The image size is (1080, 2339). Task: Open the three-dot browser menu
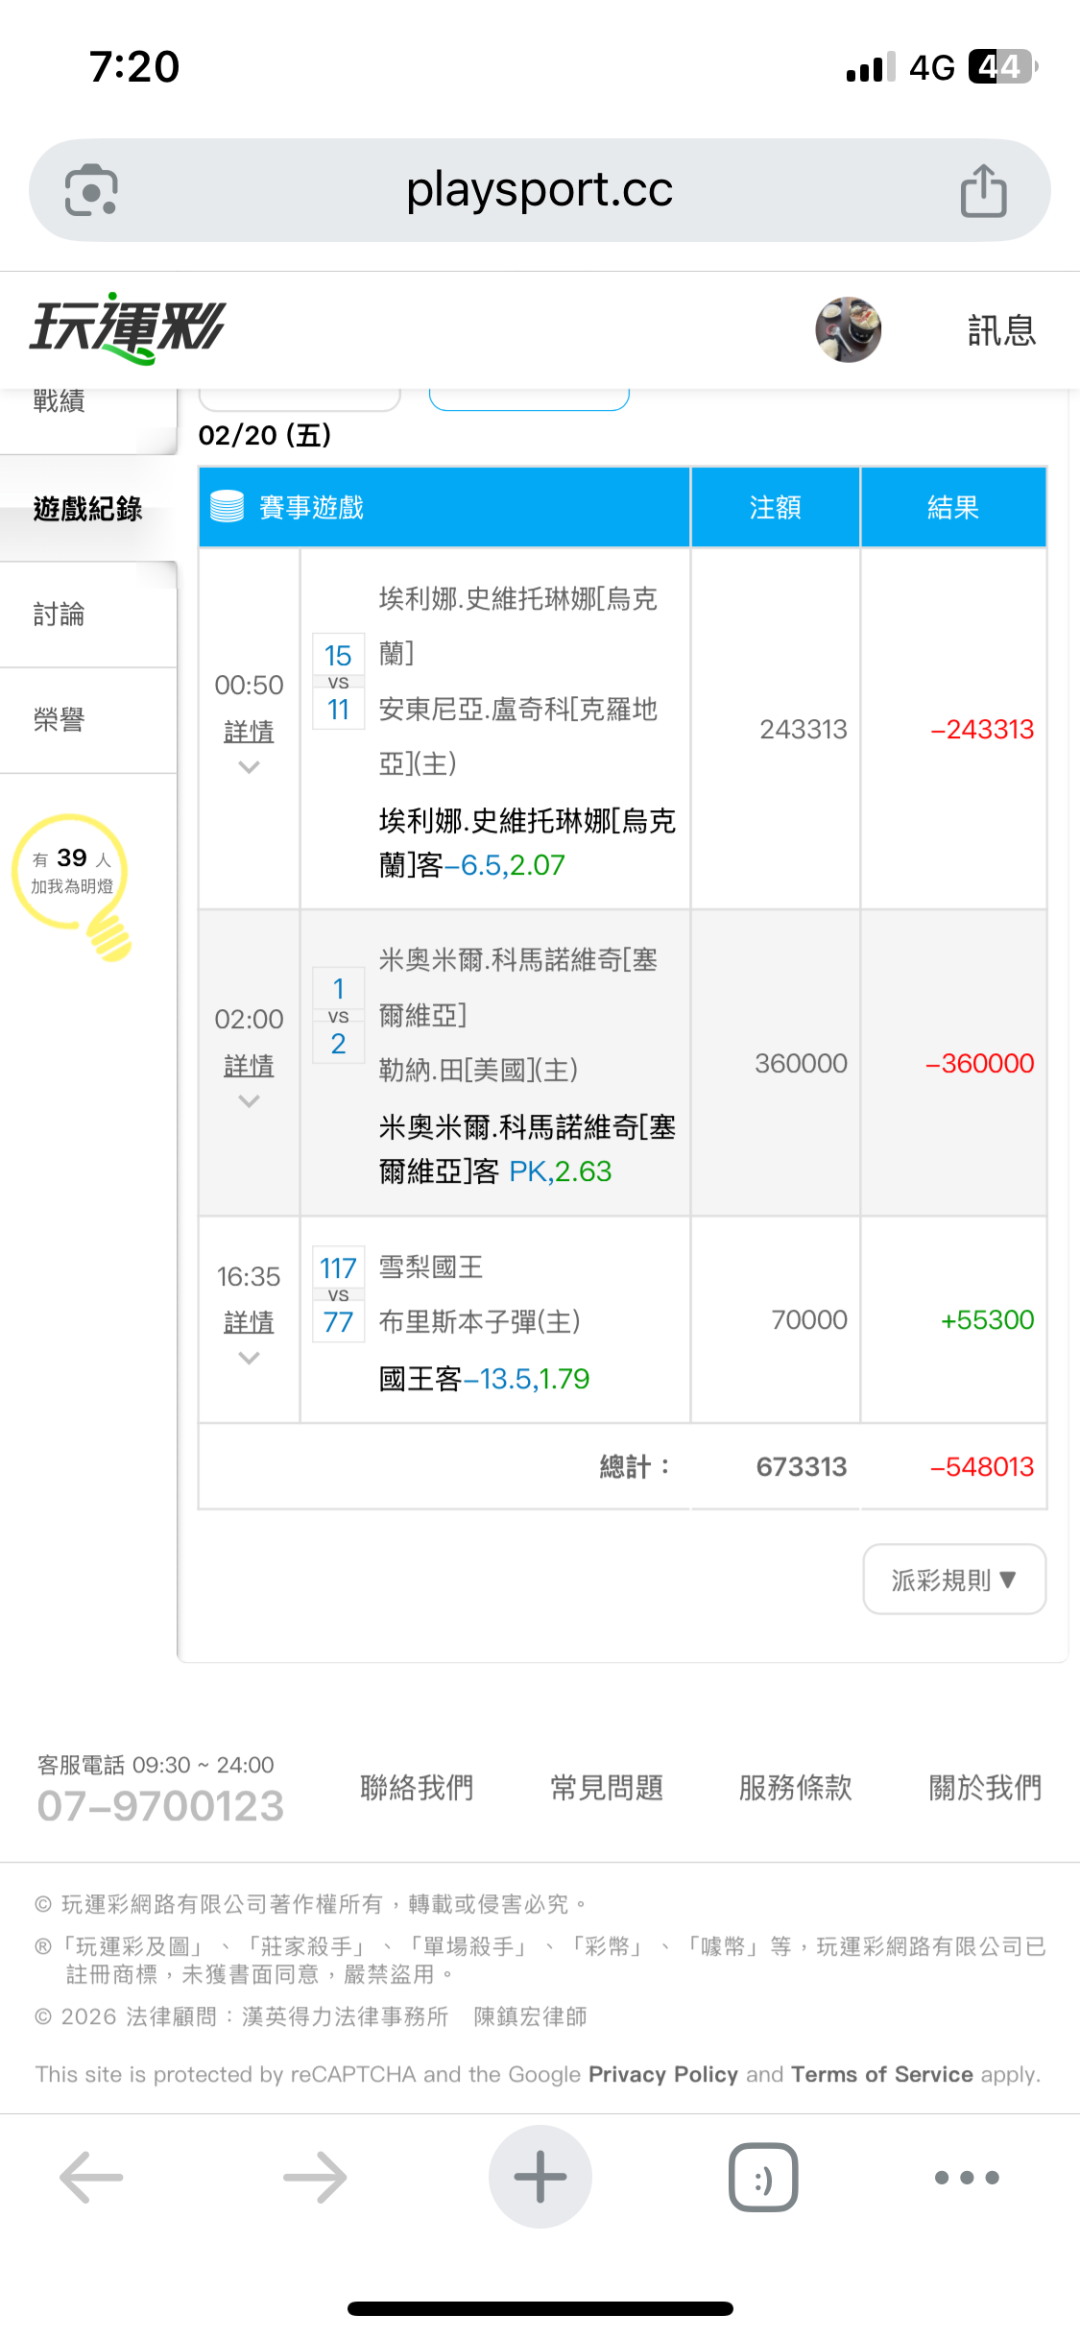point(966,2177)
